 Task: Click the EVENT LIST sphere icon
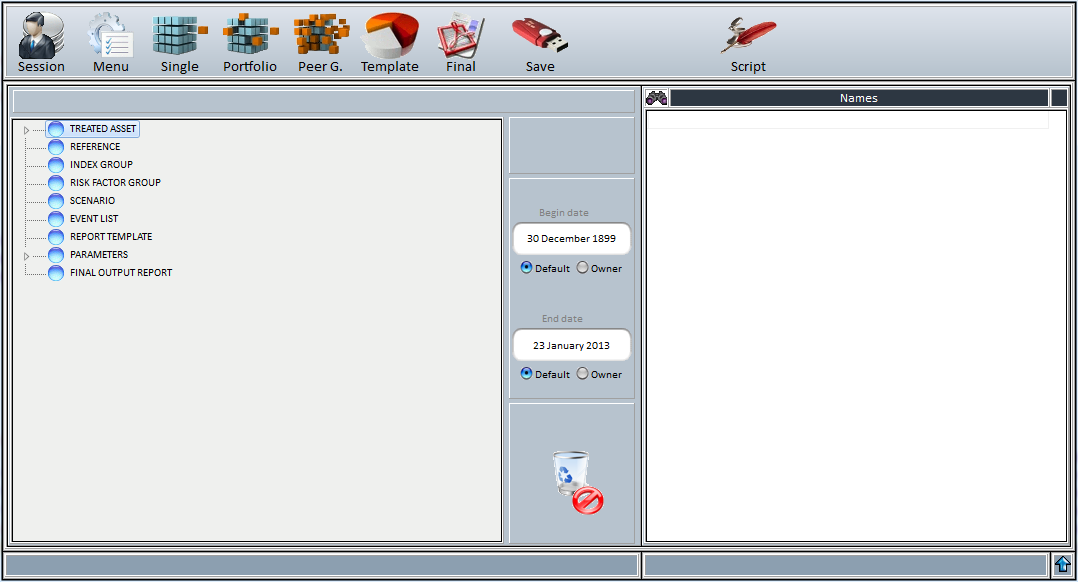pos(56,219)
